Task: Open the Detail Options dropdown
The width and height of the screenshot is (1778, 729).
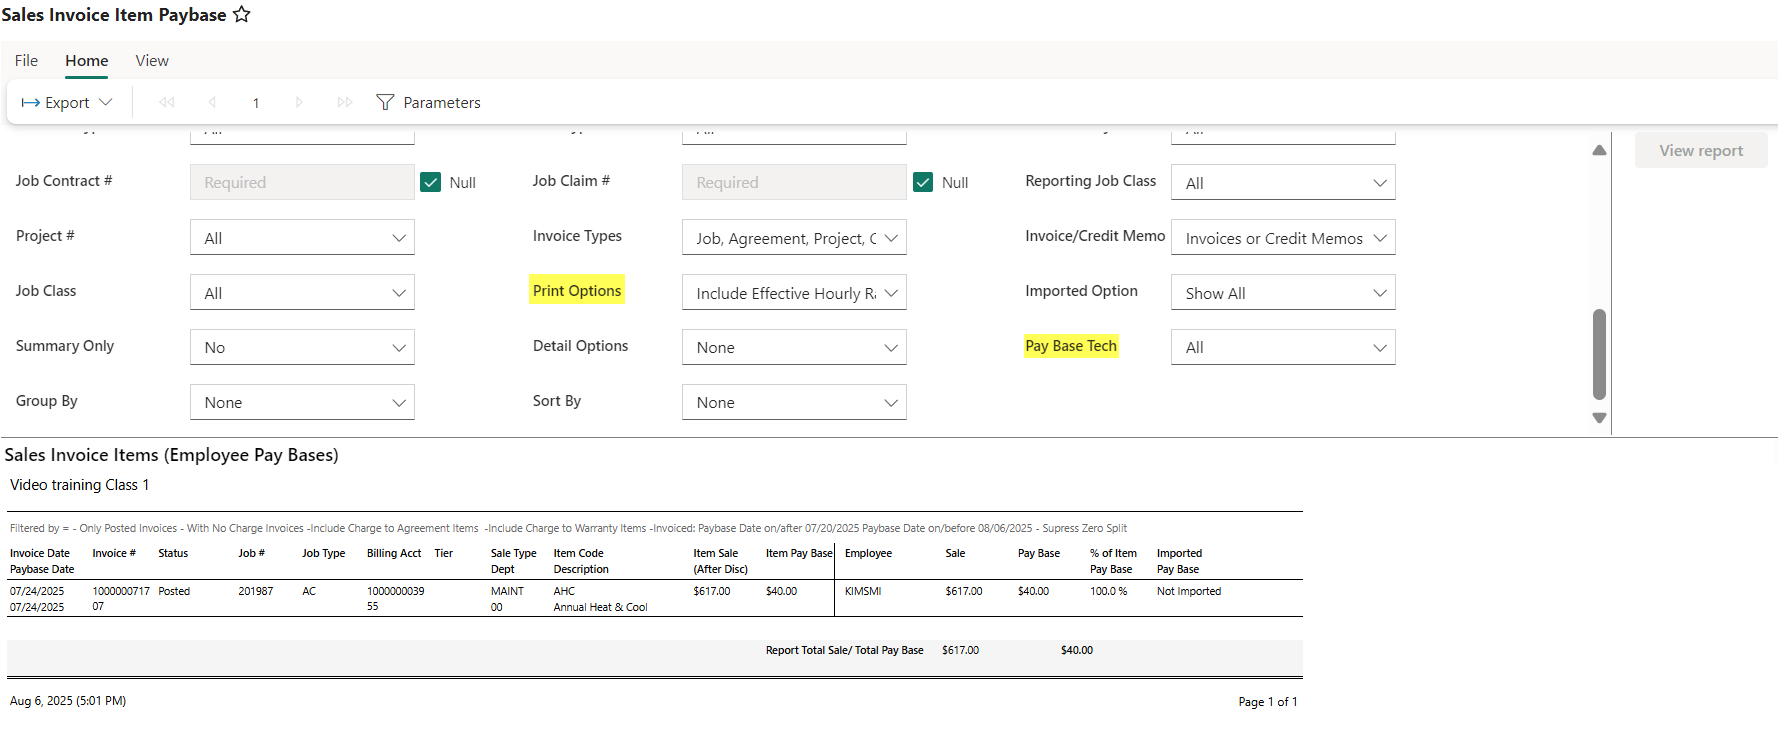Action: click(794, 347)
